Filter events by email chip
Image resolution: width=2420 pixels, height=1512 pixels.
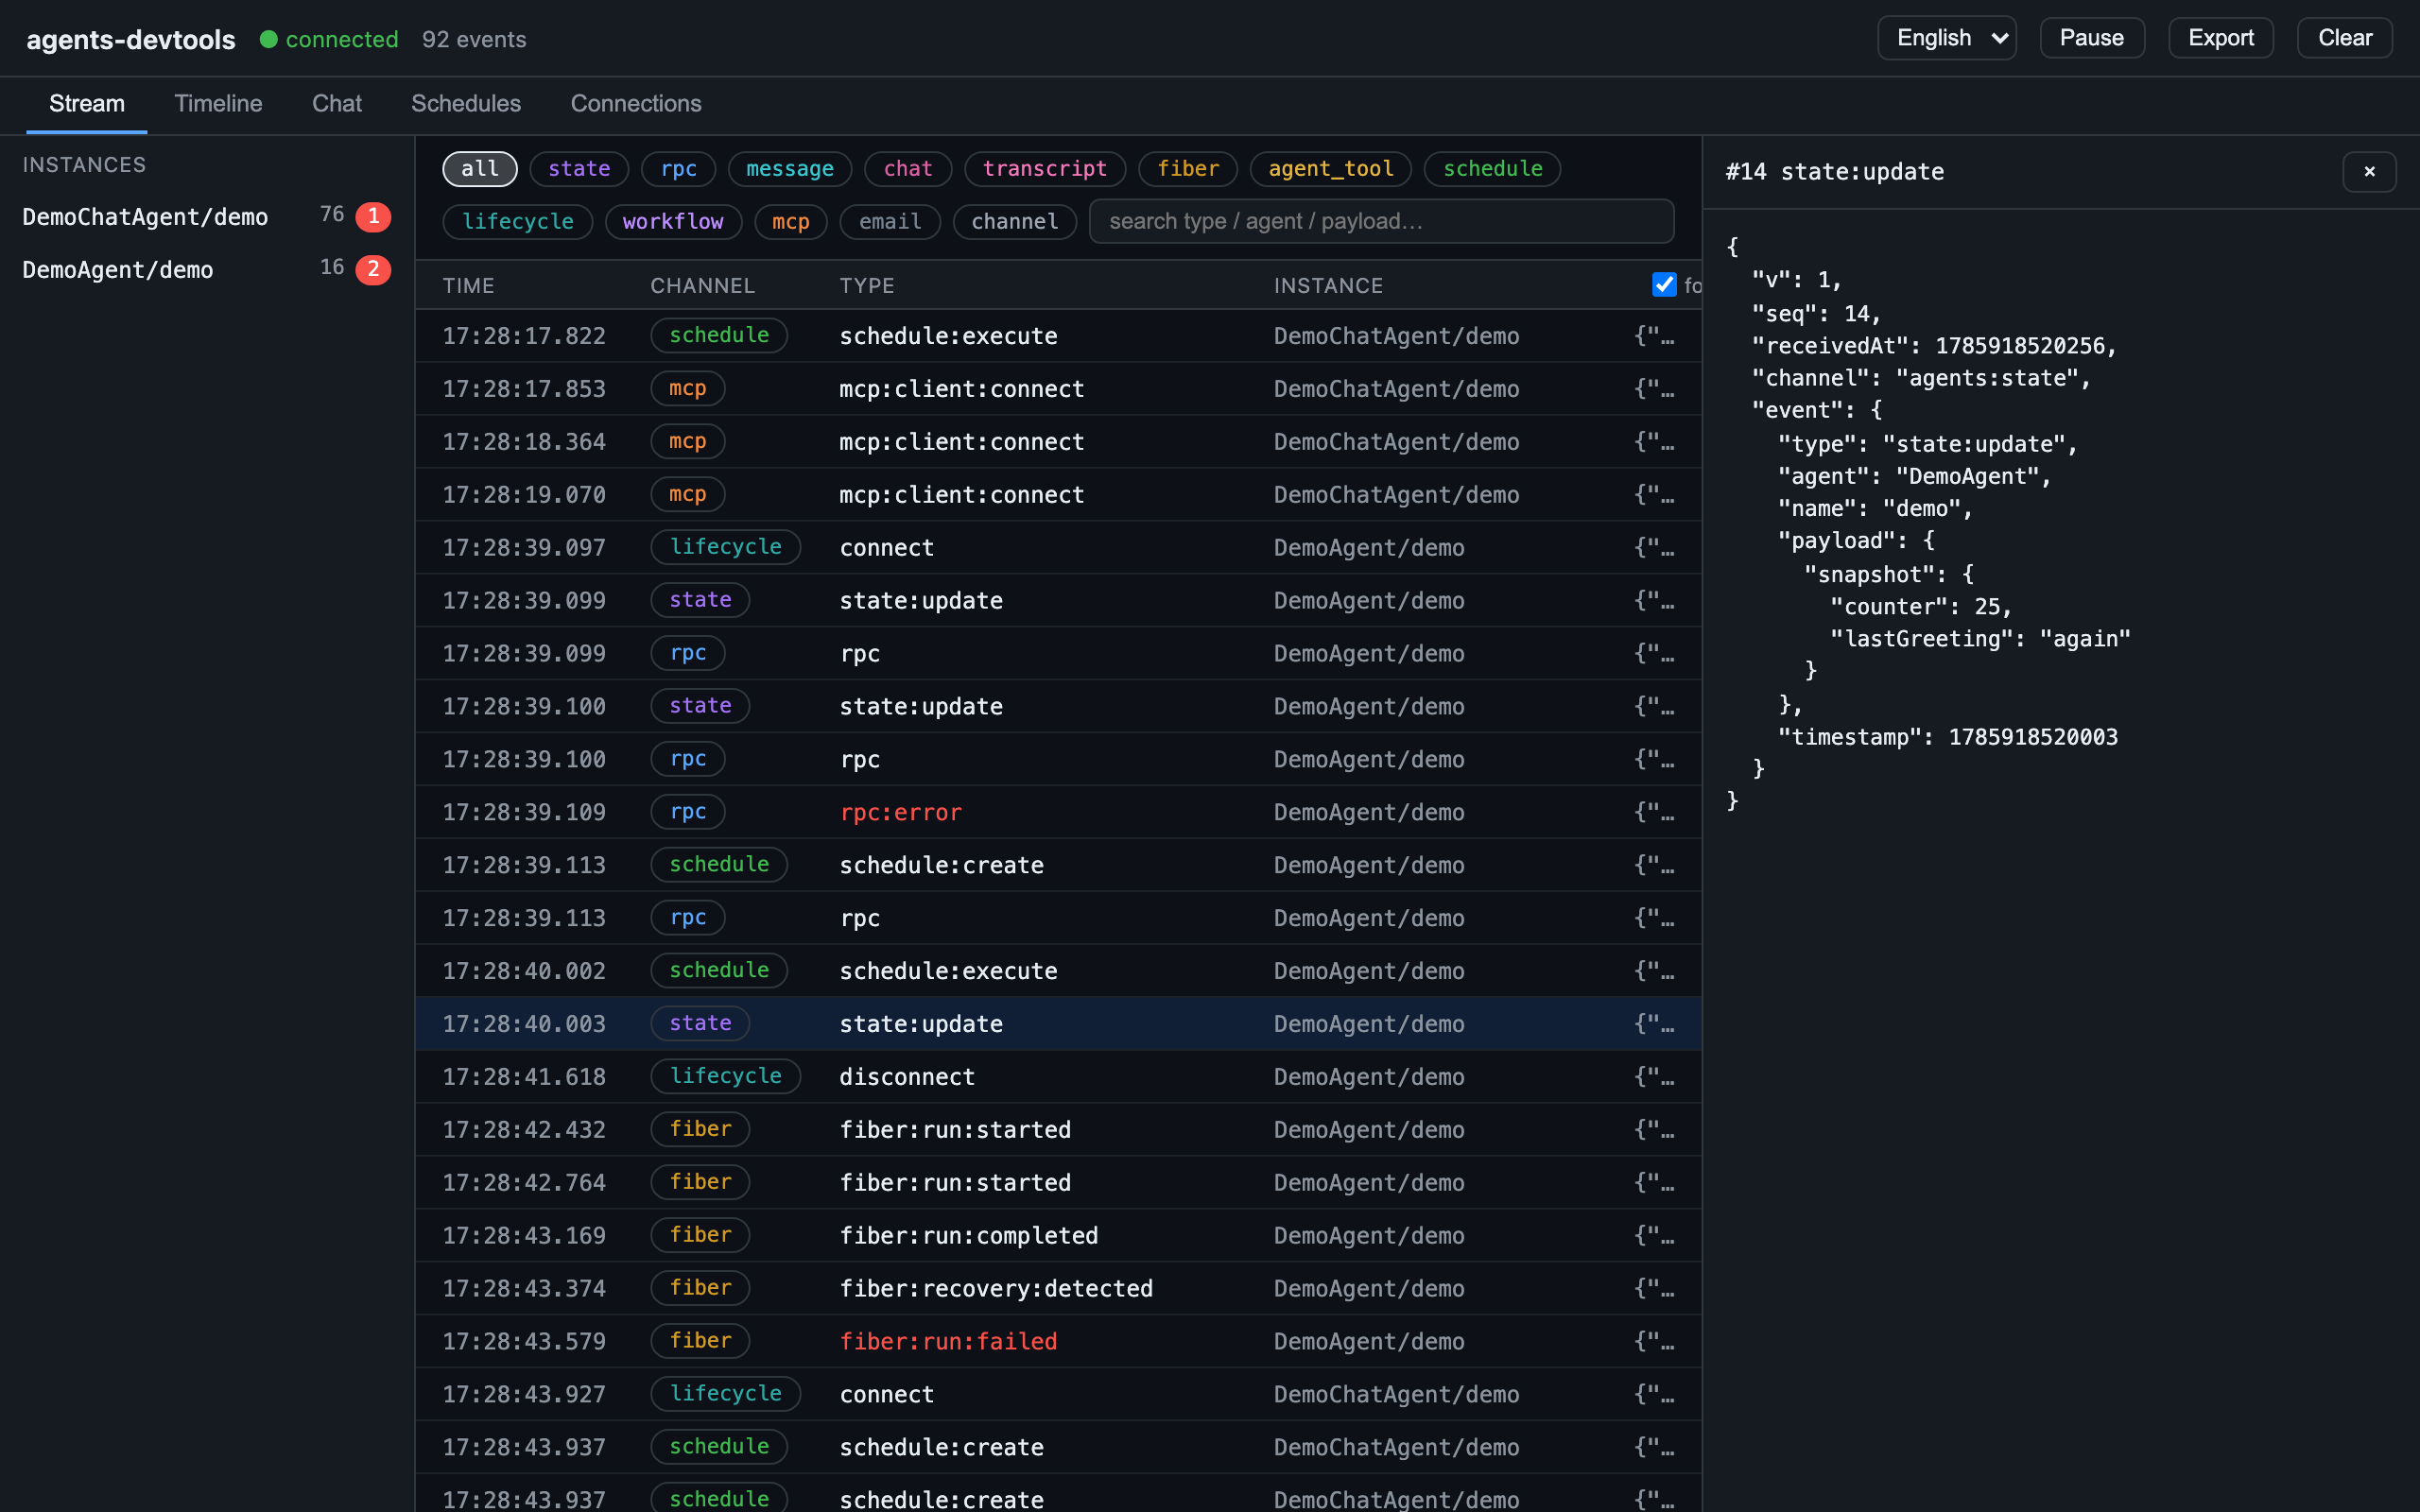pos(890,221)
